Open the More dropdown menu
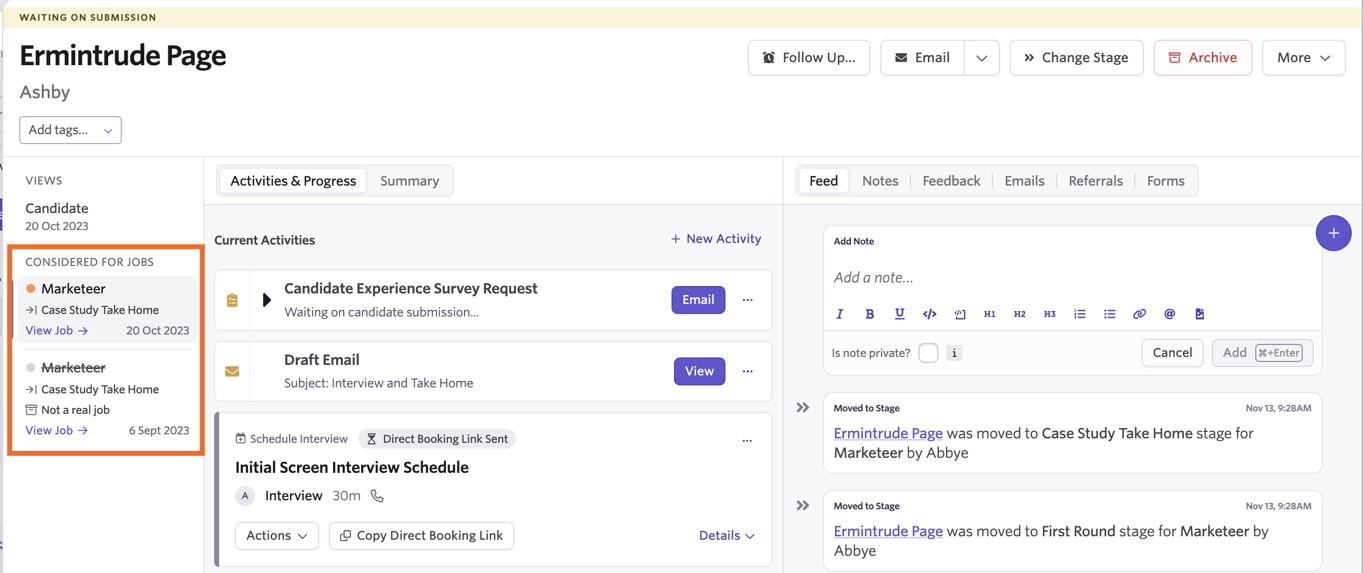 click(x=1303, y=58)
